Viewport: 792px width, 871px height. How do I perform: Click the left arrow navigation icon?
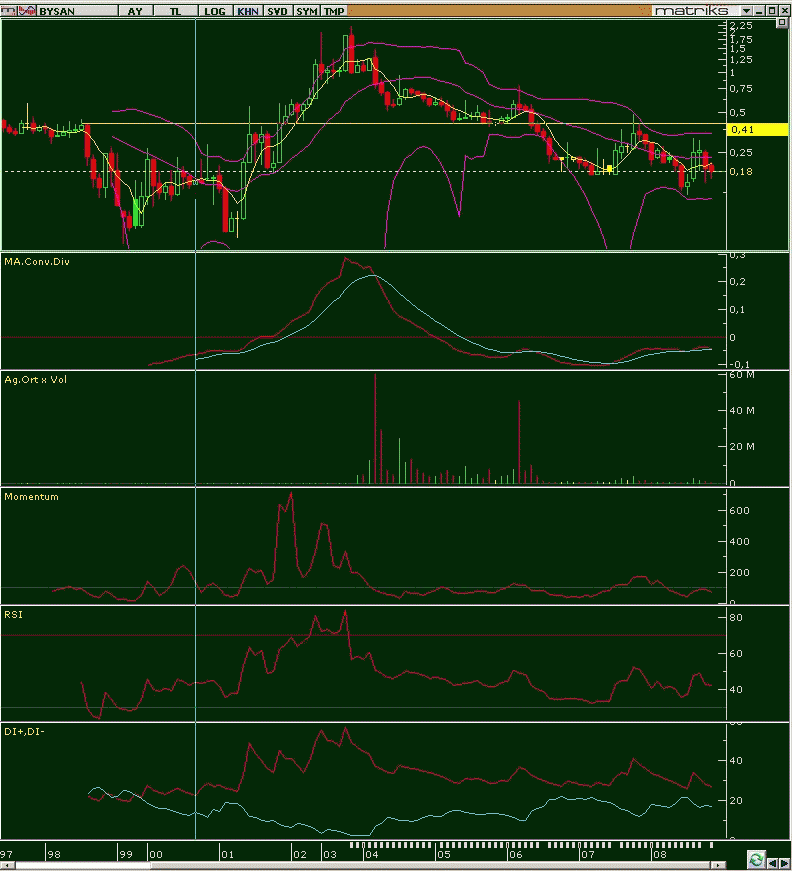[772, 863]
